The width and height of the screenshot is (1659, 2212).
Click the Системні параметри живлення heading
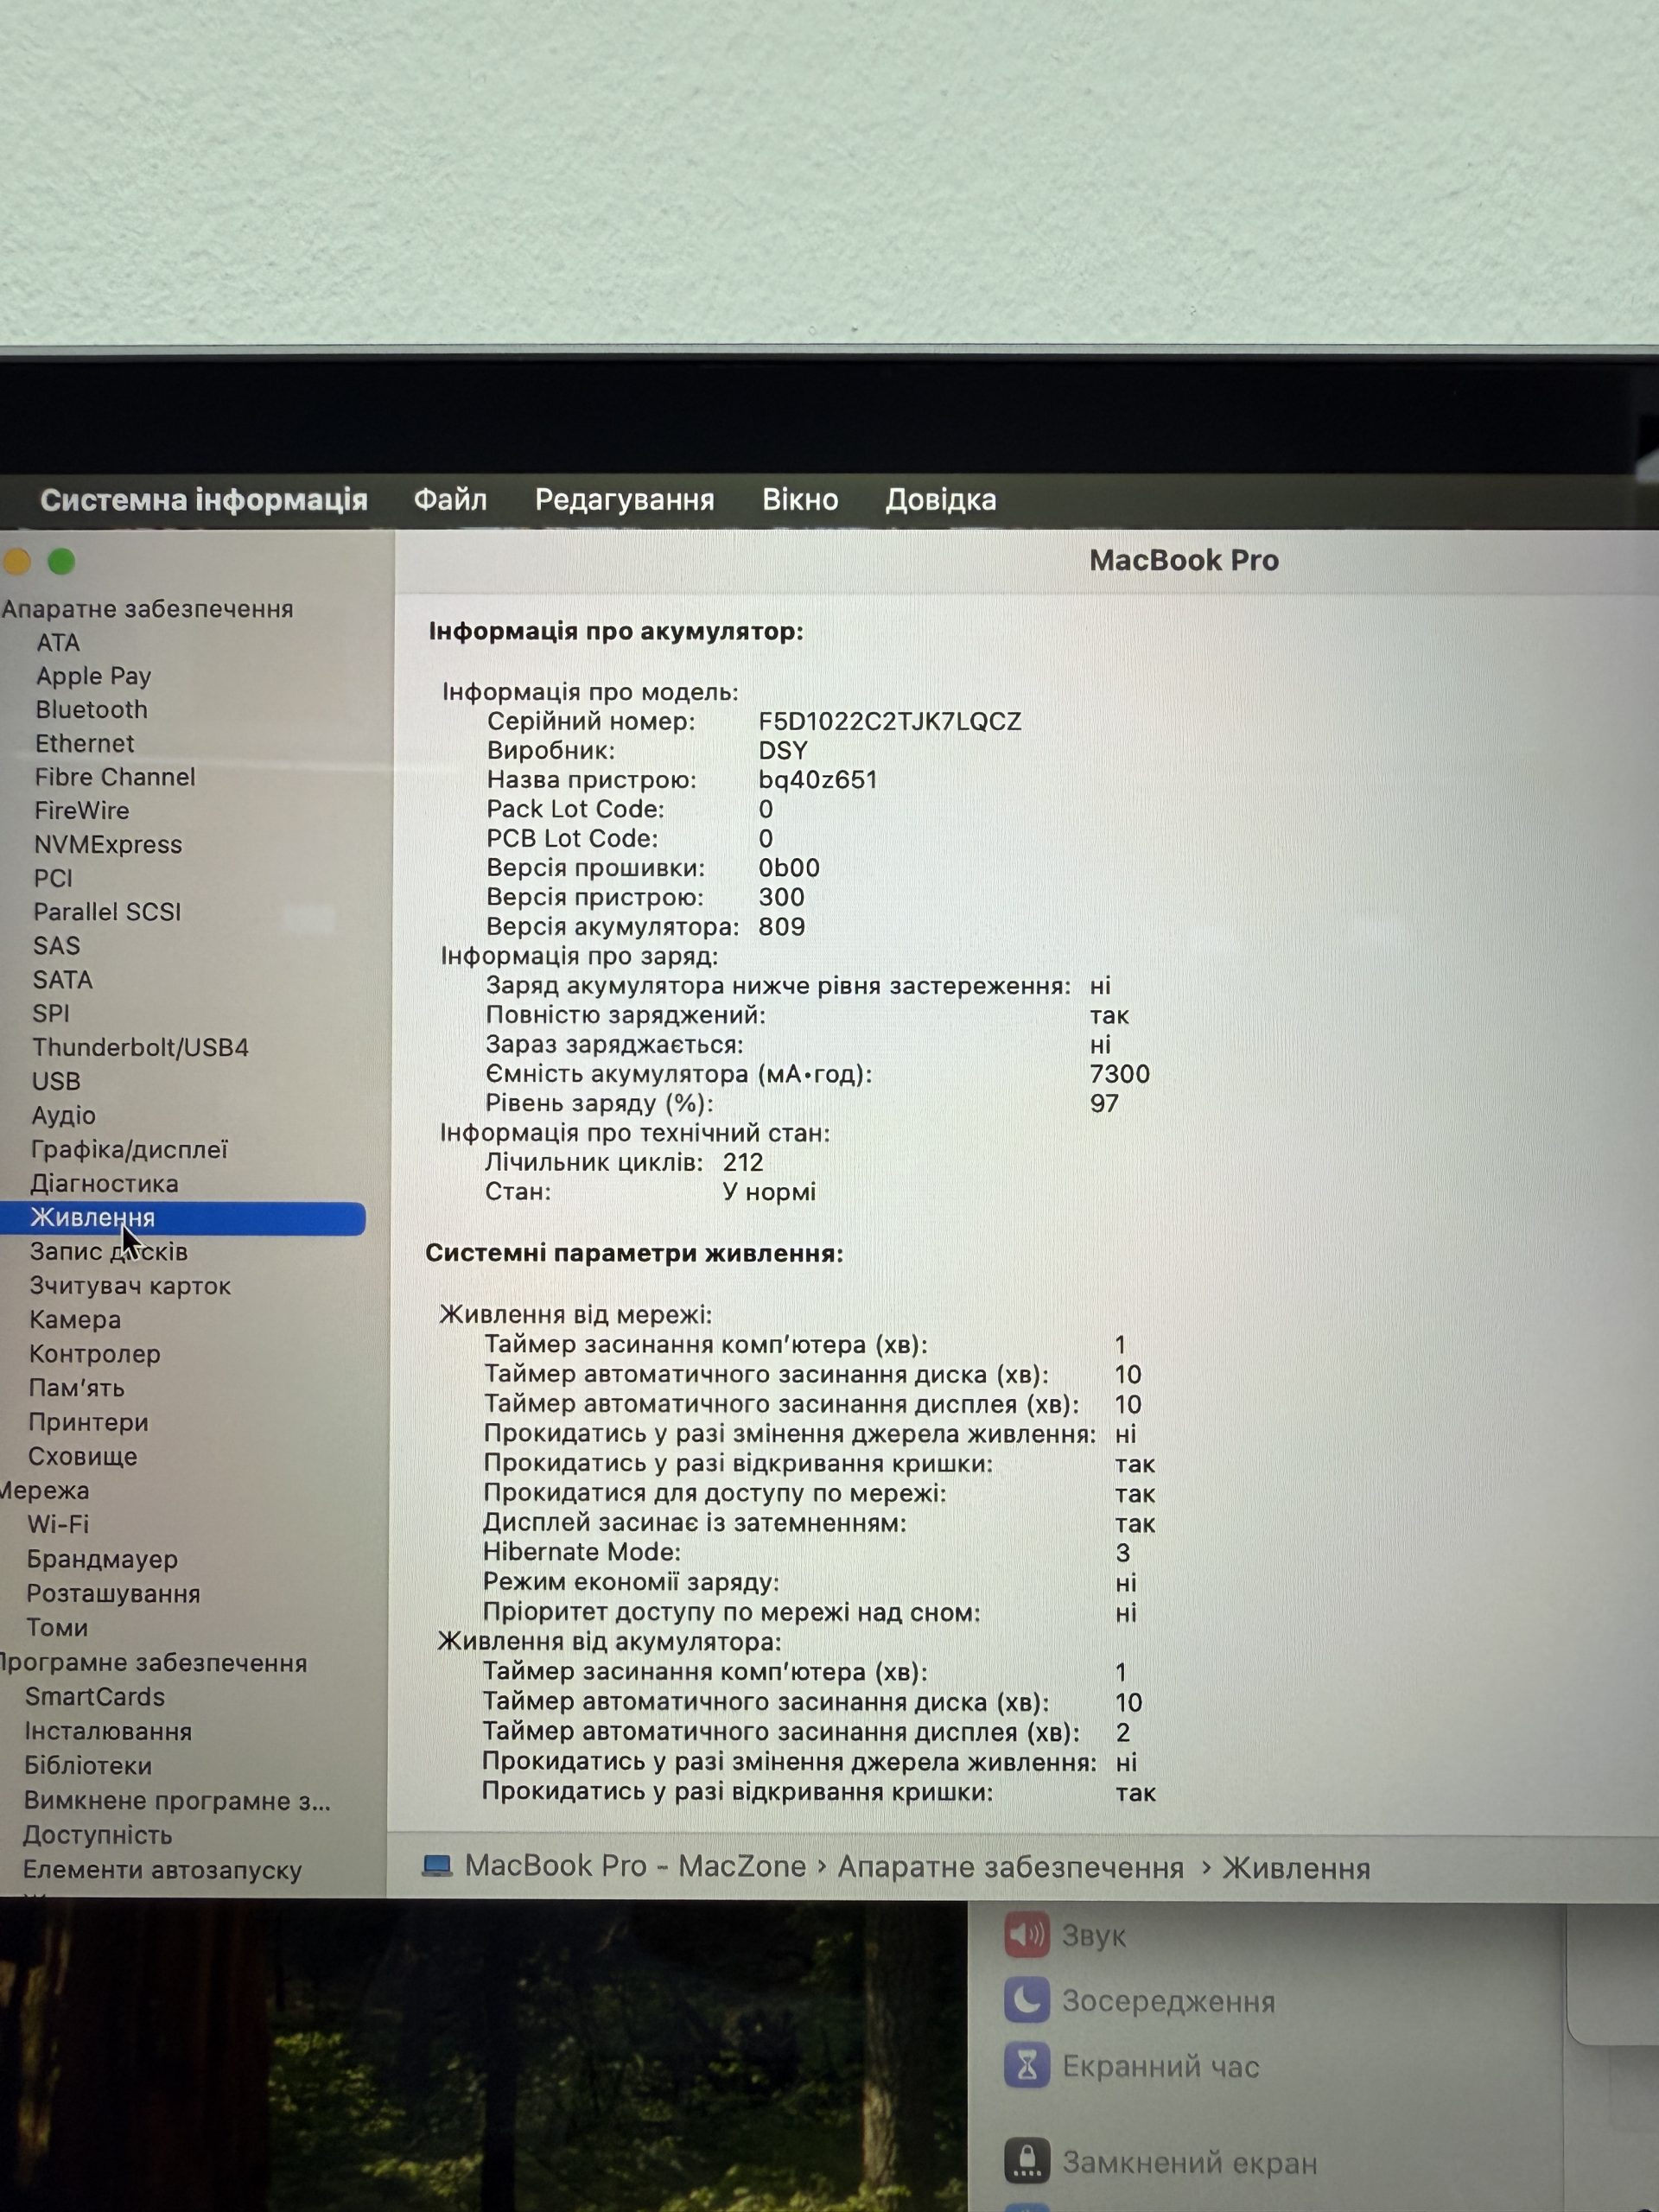pos(634,1254)
